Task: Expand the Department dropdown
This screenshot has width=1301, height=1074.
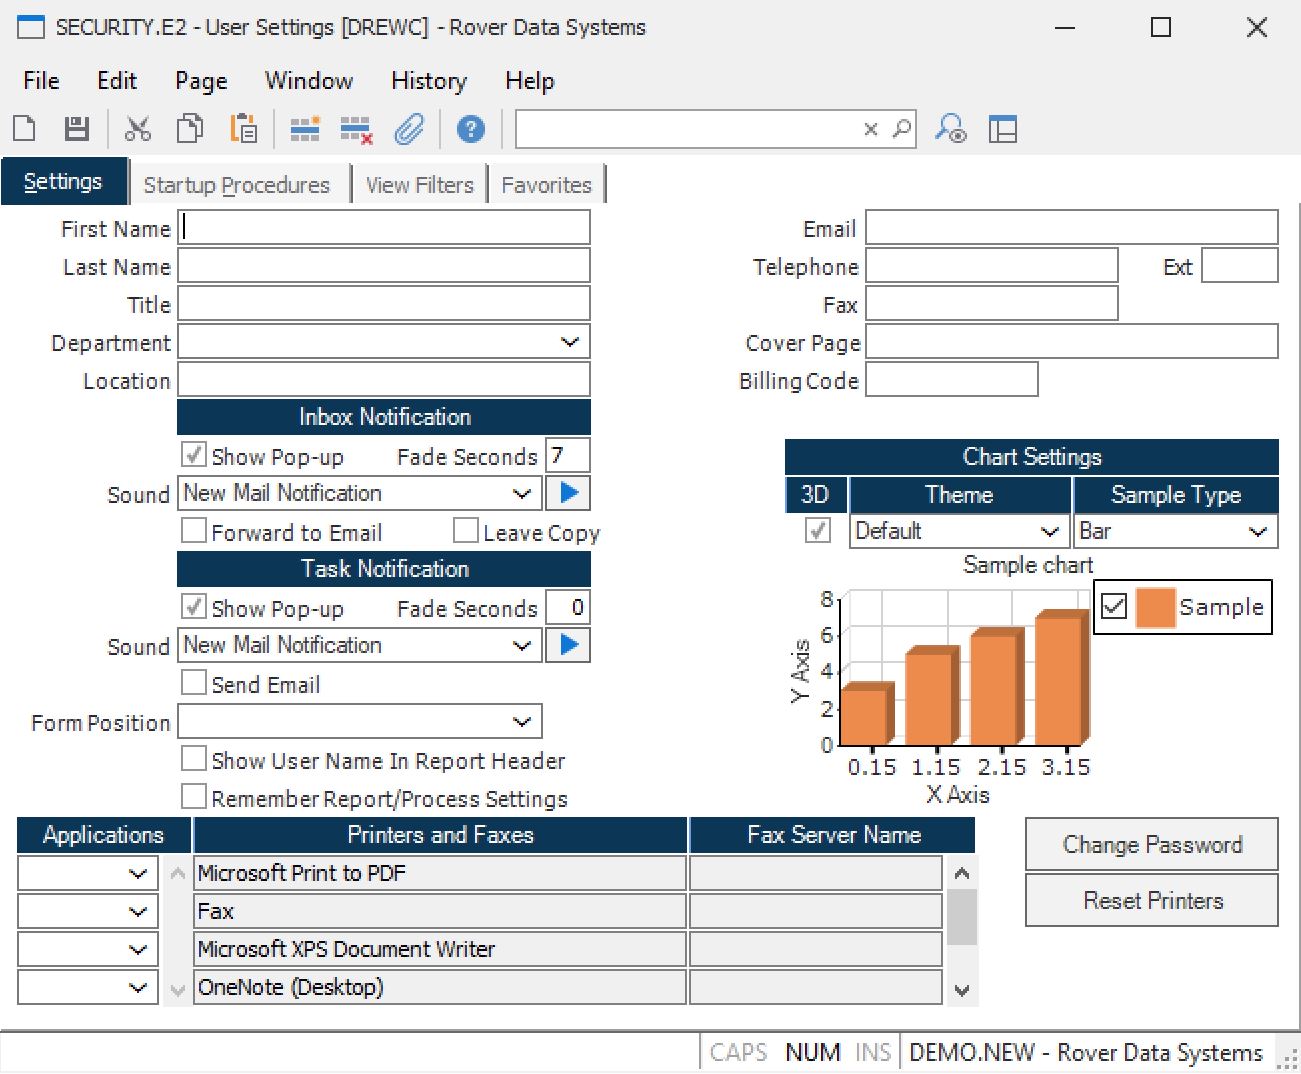Action: coord(570,342)
